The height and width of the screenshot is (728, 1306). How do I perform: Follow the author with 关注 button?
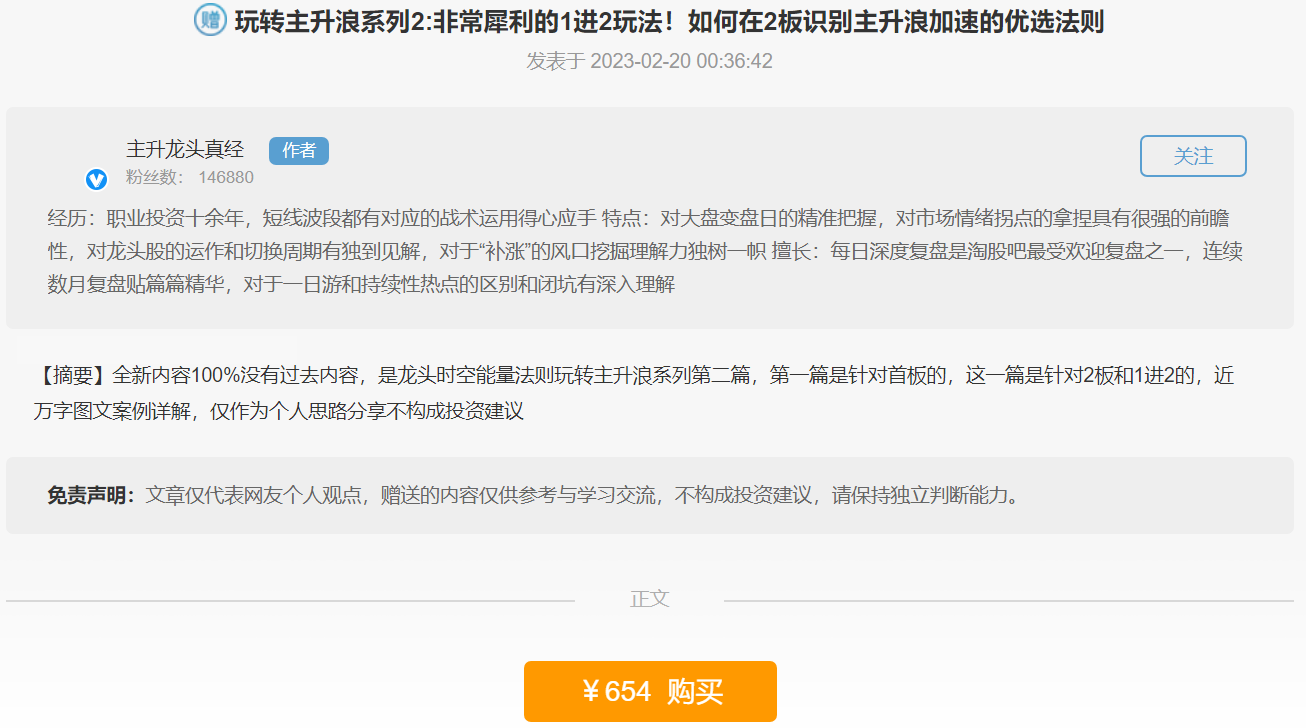(1193, 156)
